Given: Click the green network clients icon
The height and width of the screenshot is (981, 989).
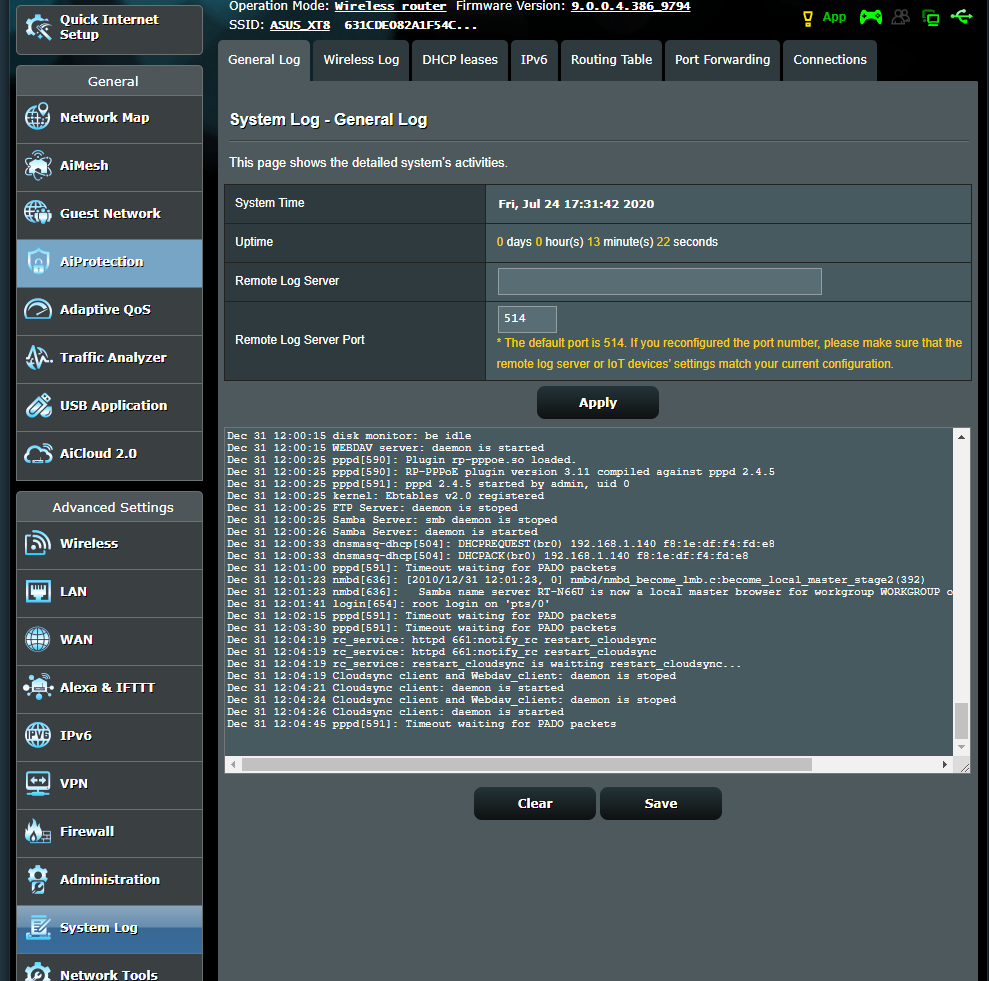Looking at the screenshot, I should pos(931,18).
